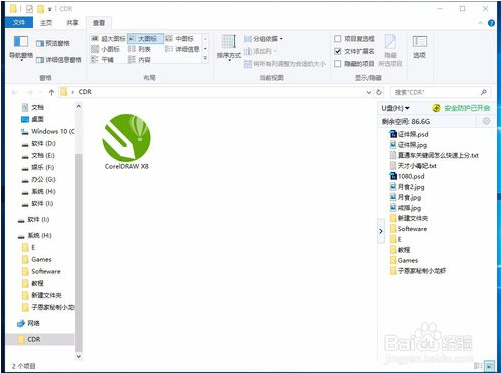501x373 pixels.
Task: Select 列表 list layout
Action: (140, 49)
